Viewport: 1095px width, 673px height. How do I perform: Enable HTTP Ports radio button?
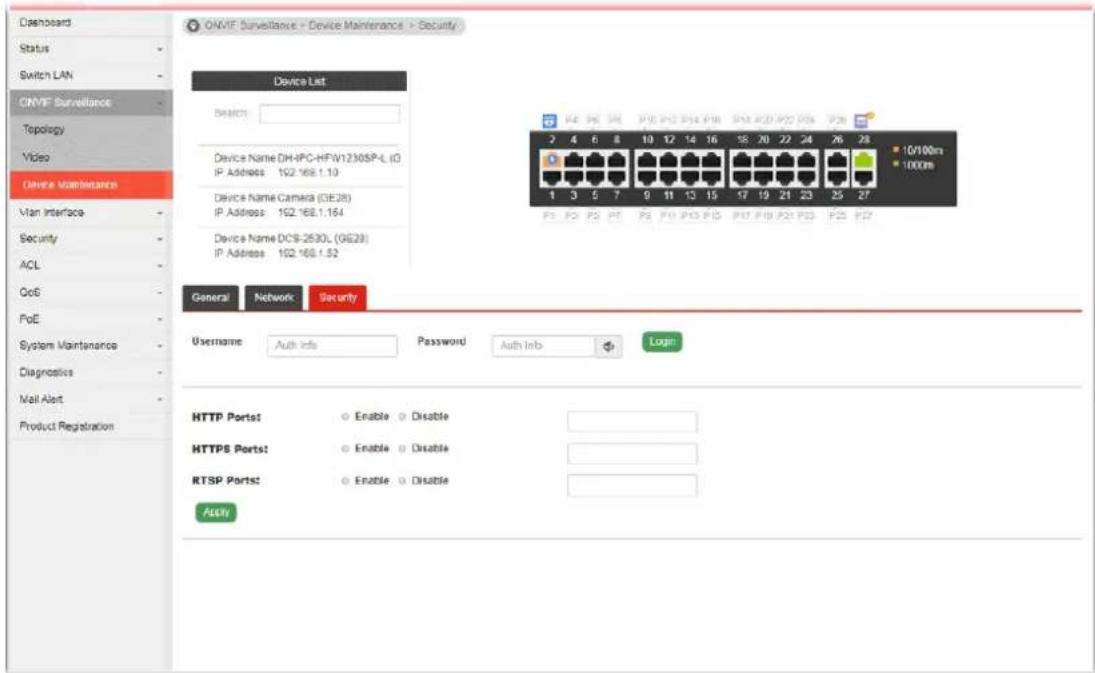pos(345,417)
